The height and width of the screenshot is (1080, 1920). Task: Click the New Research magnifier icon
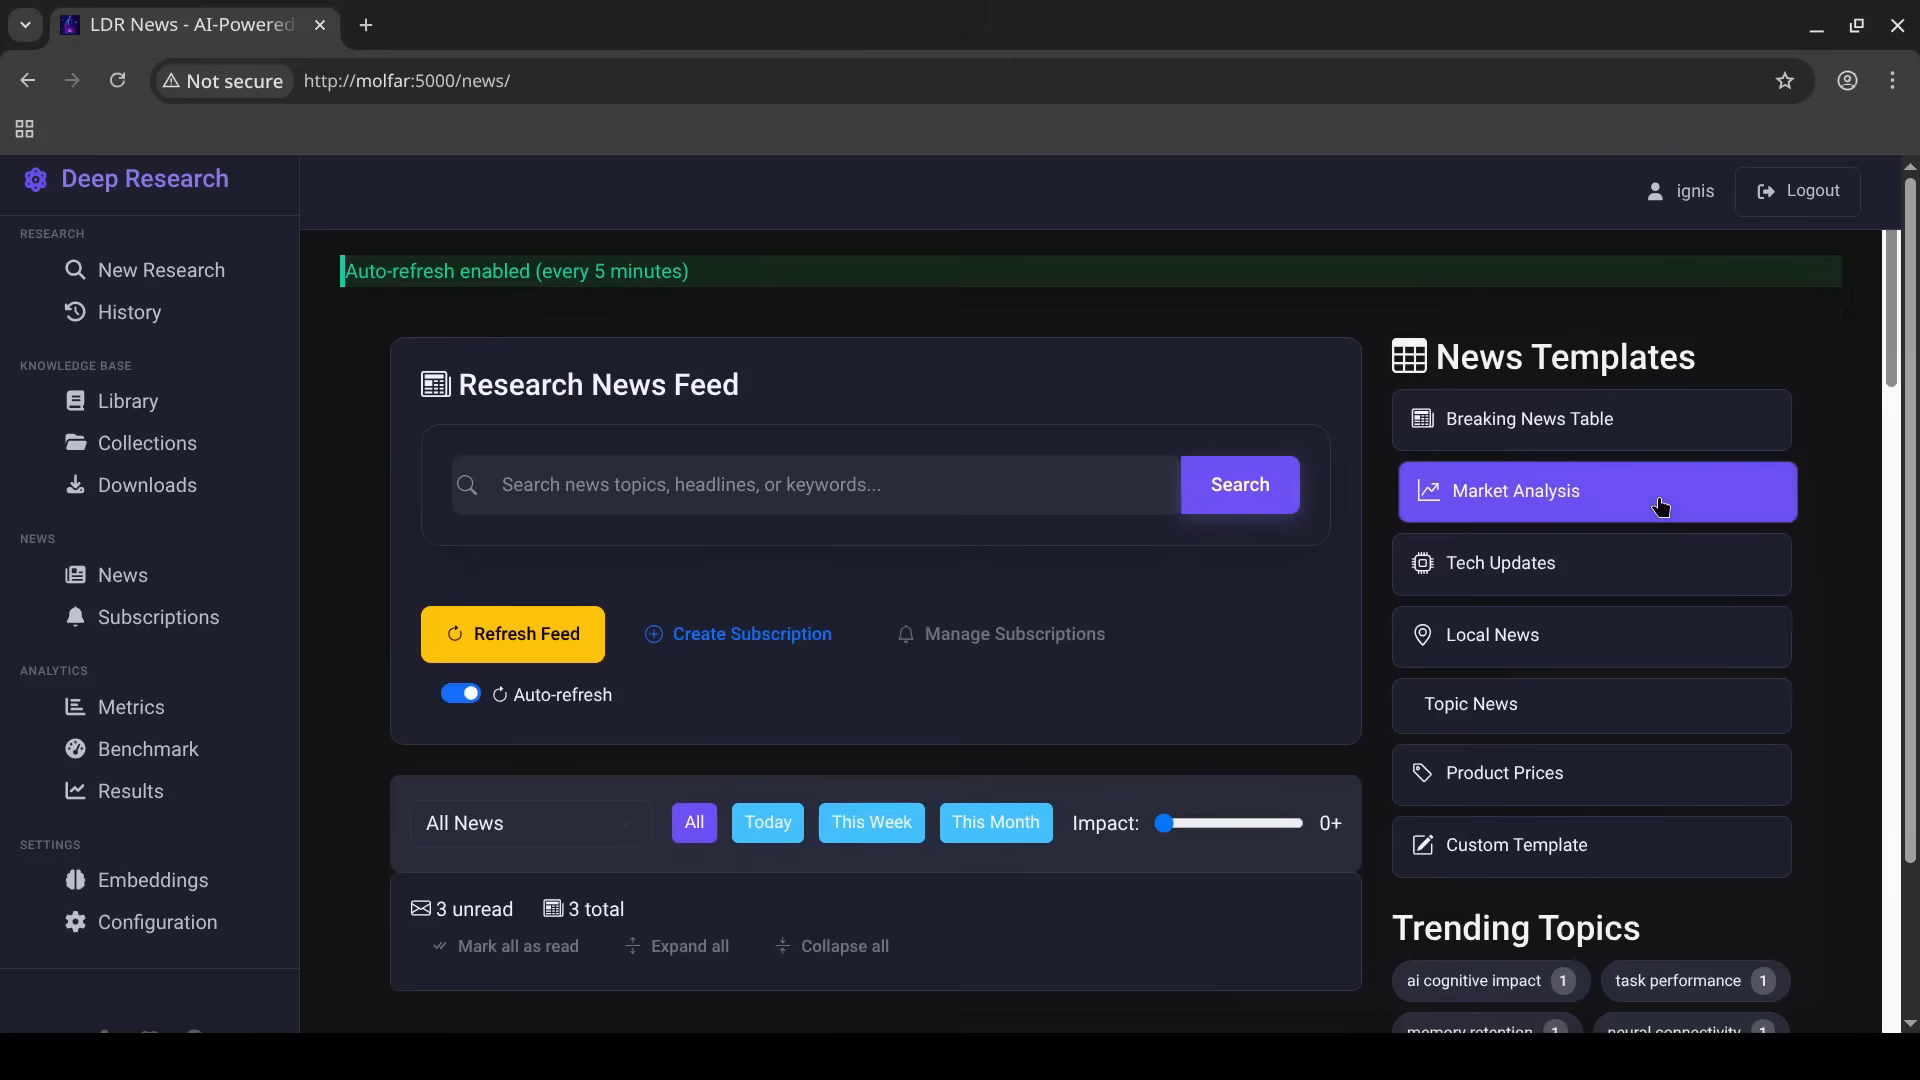pyautogui.click(x=75, y=270)
